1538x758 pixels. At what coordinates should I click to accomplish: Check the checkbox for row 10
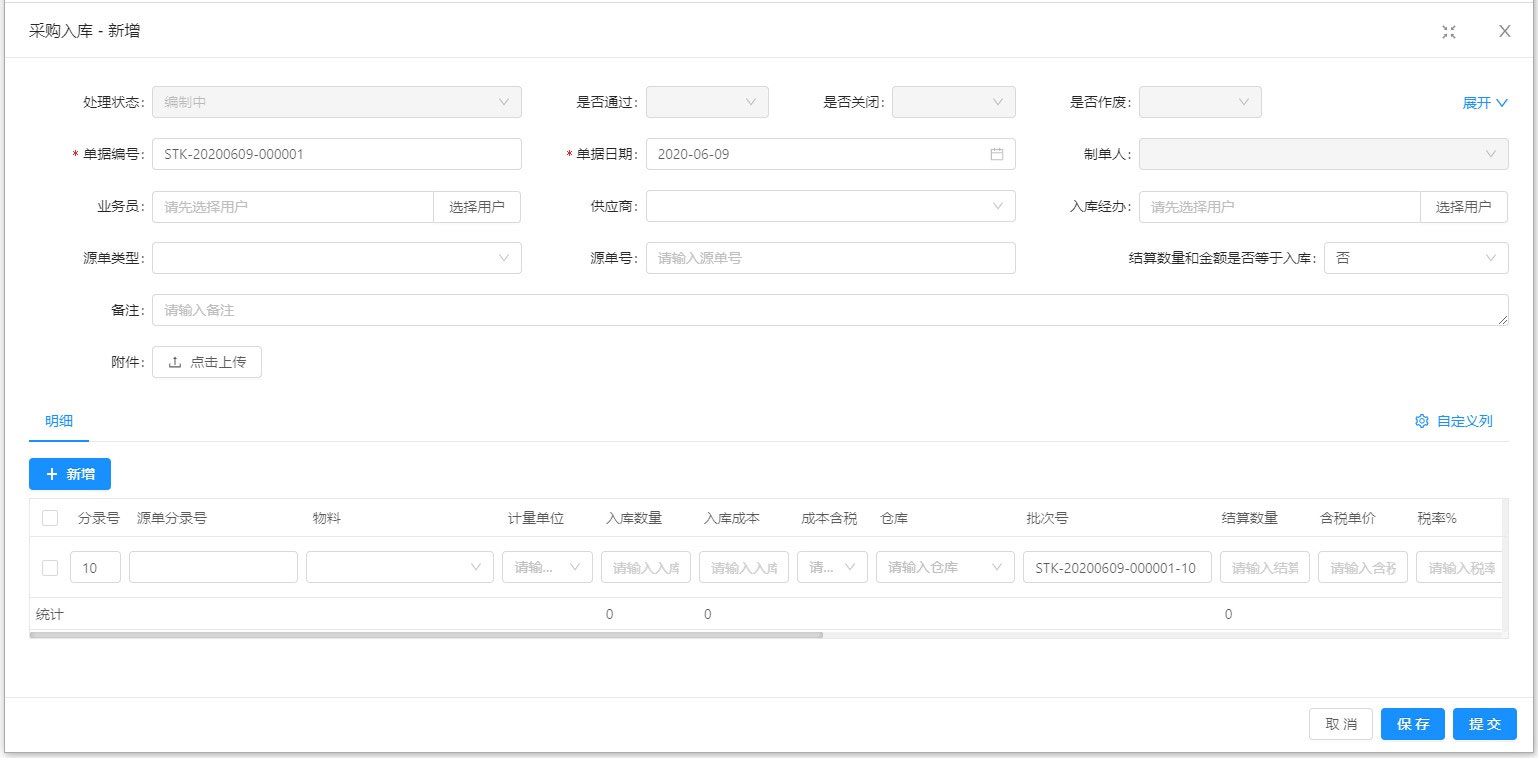(x=50, y=568)
